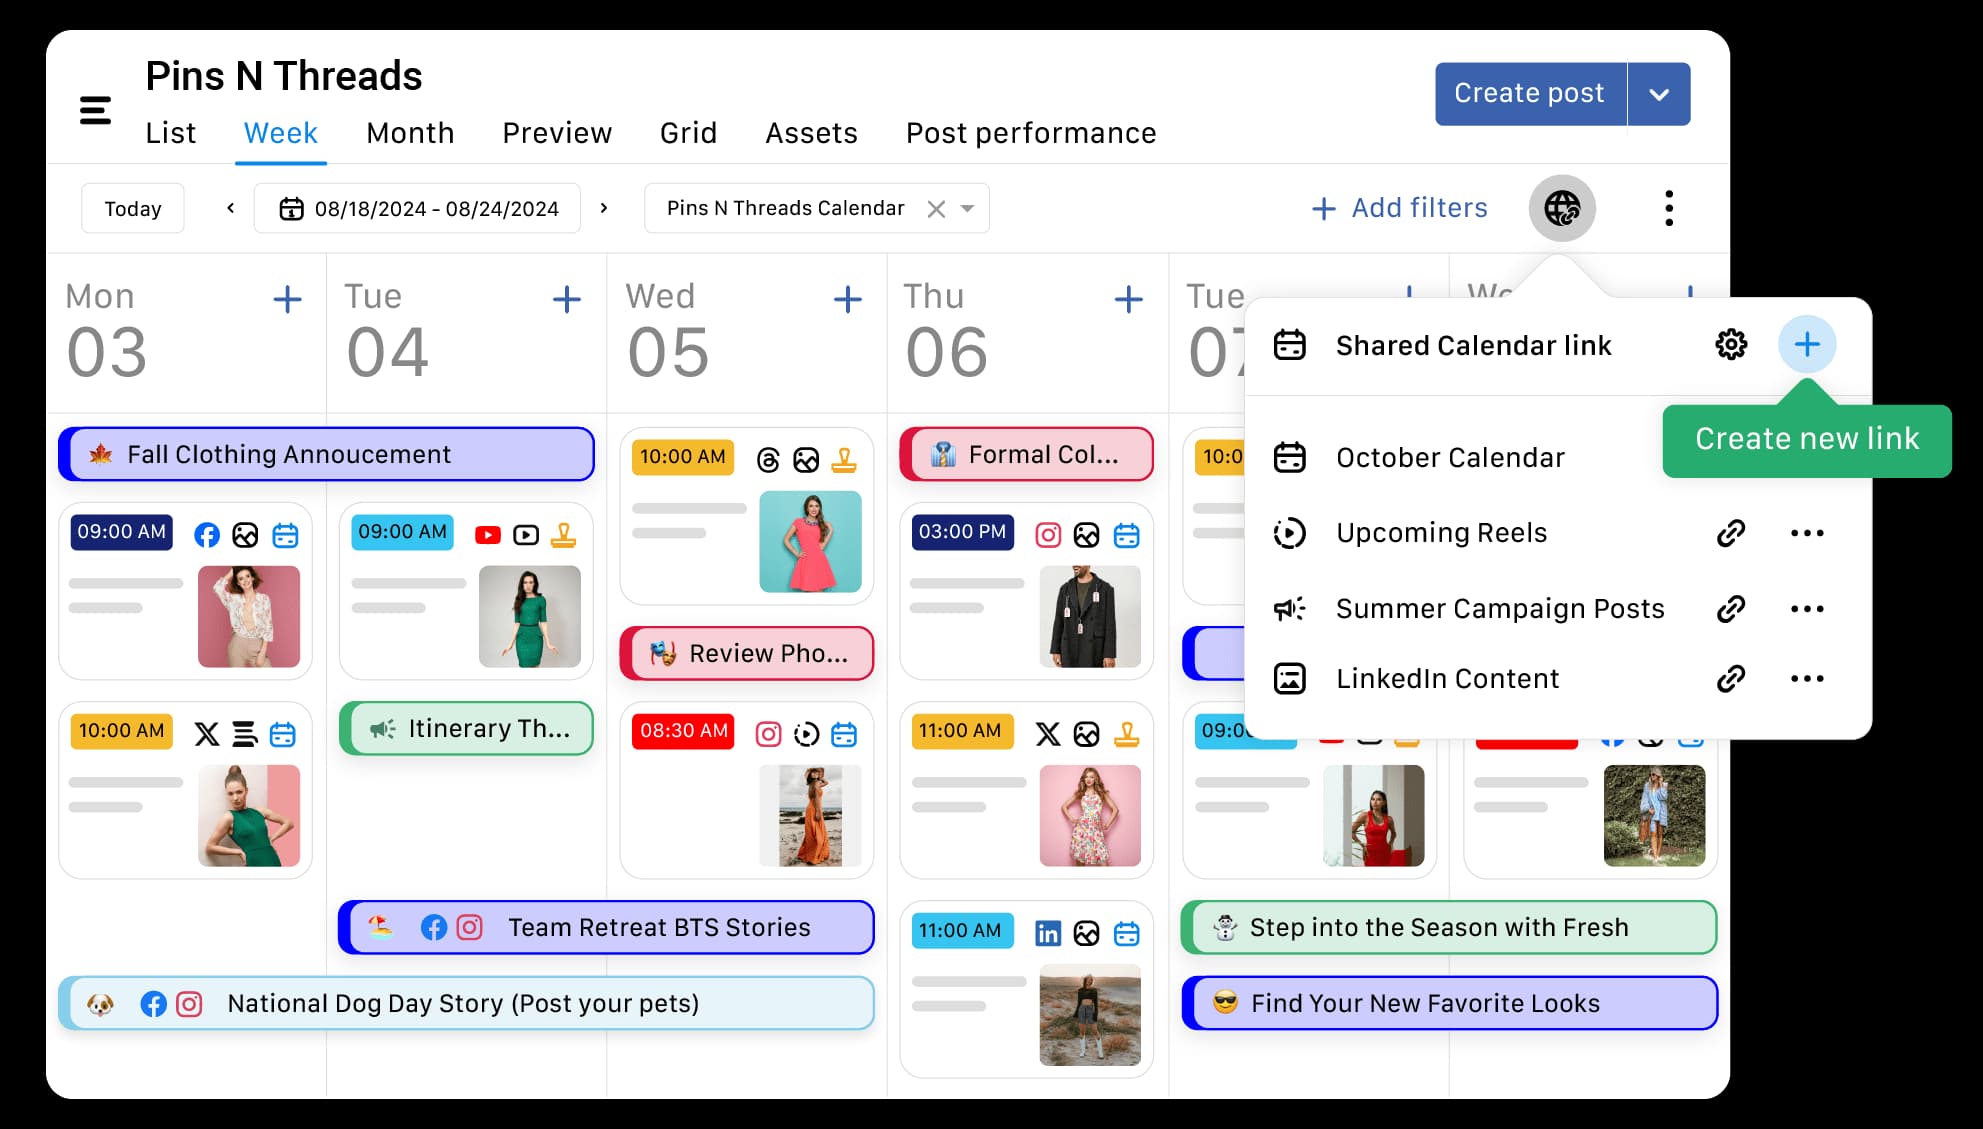This screenshot has height=1129, width=1983.
Task: Open the shared calendar globe icon
Action: pyautogui.click(x=1563, y=208)
